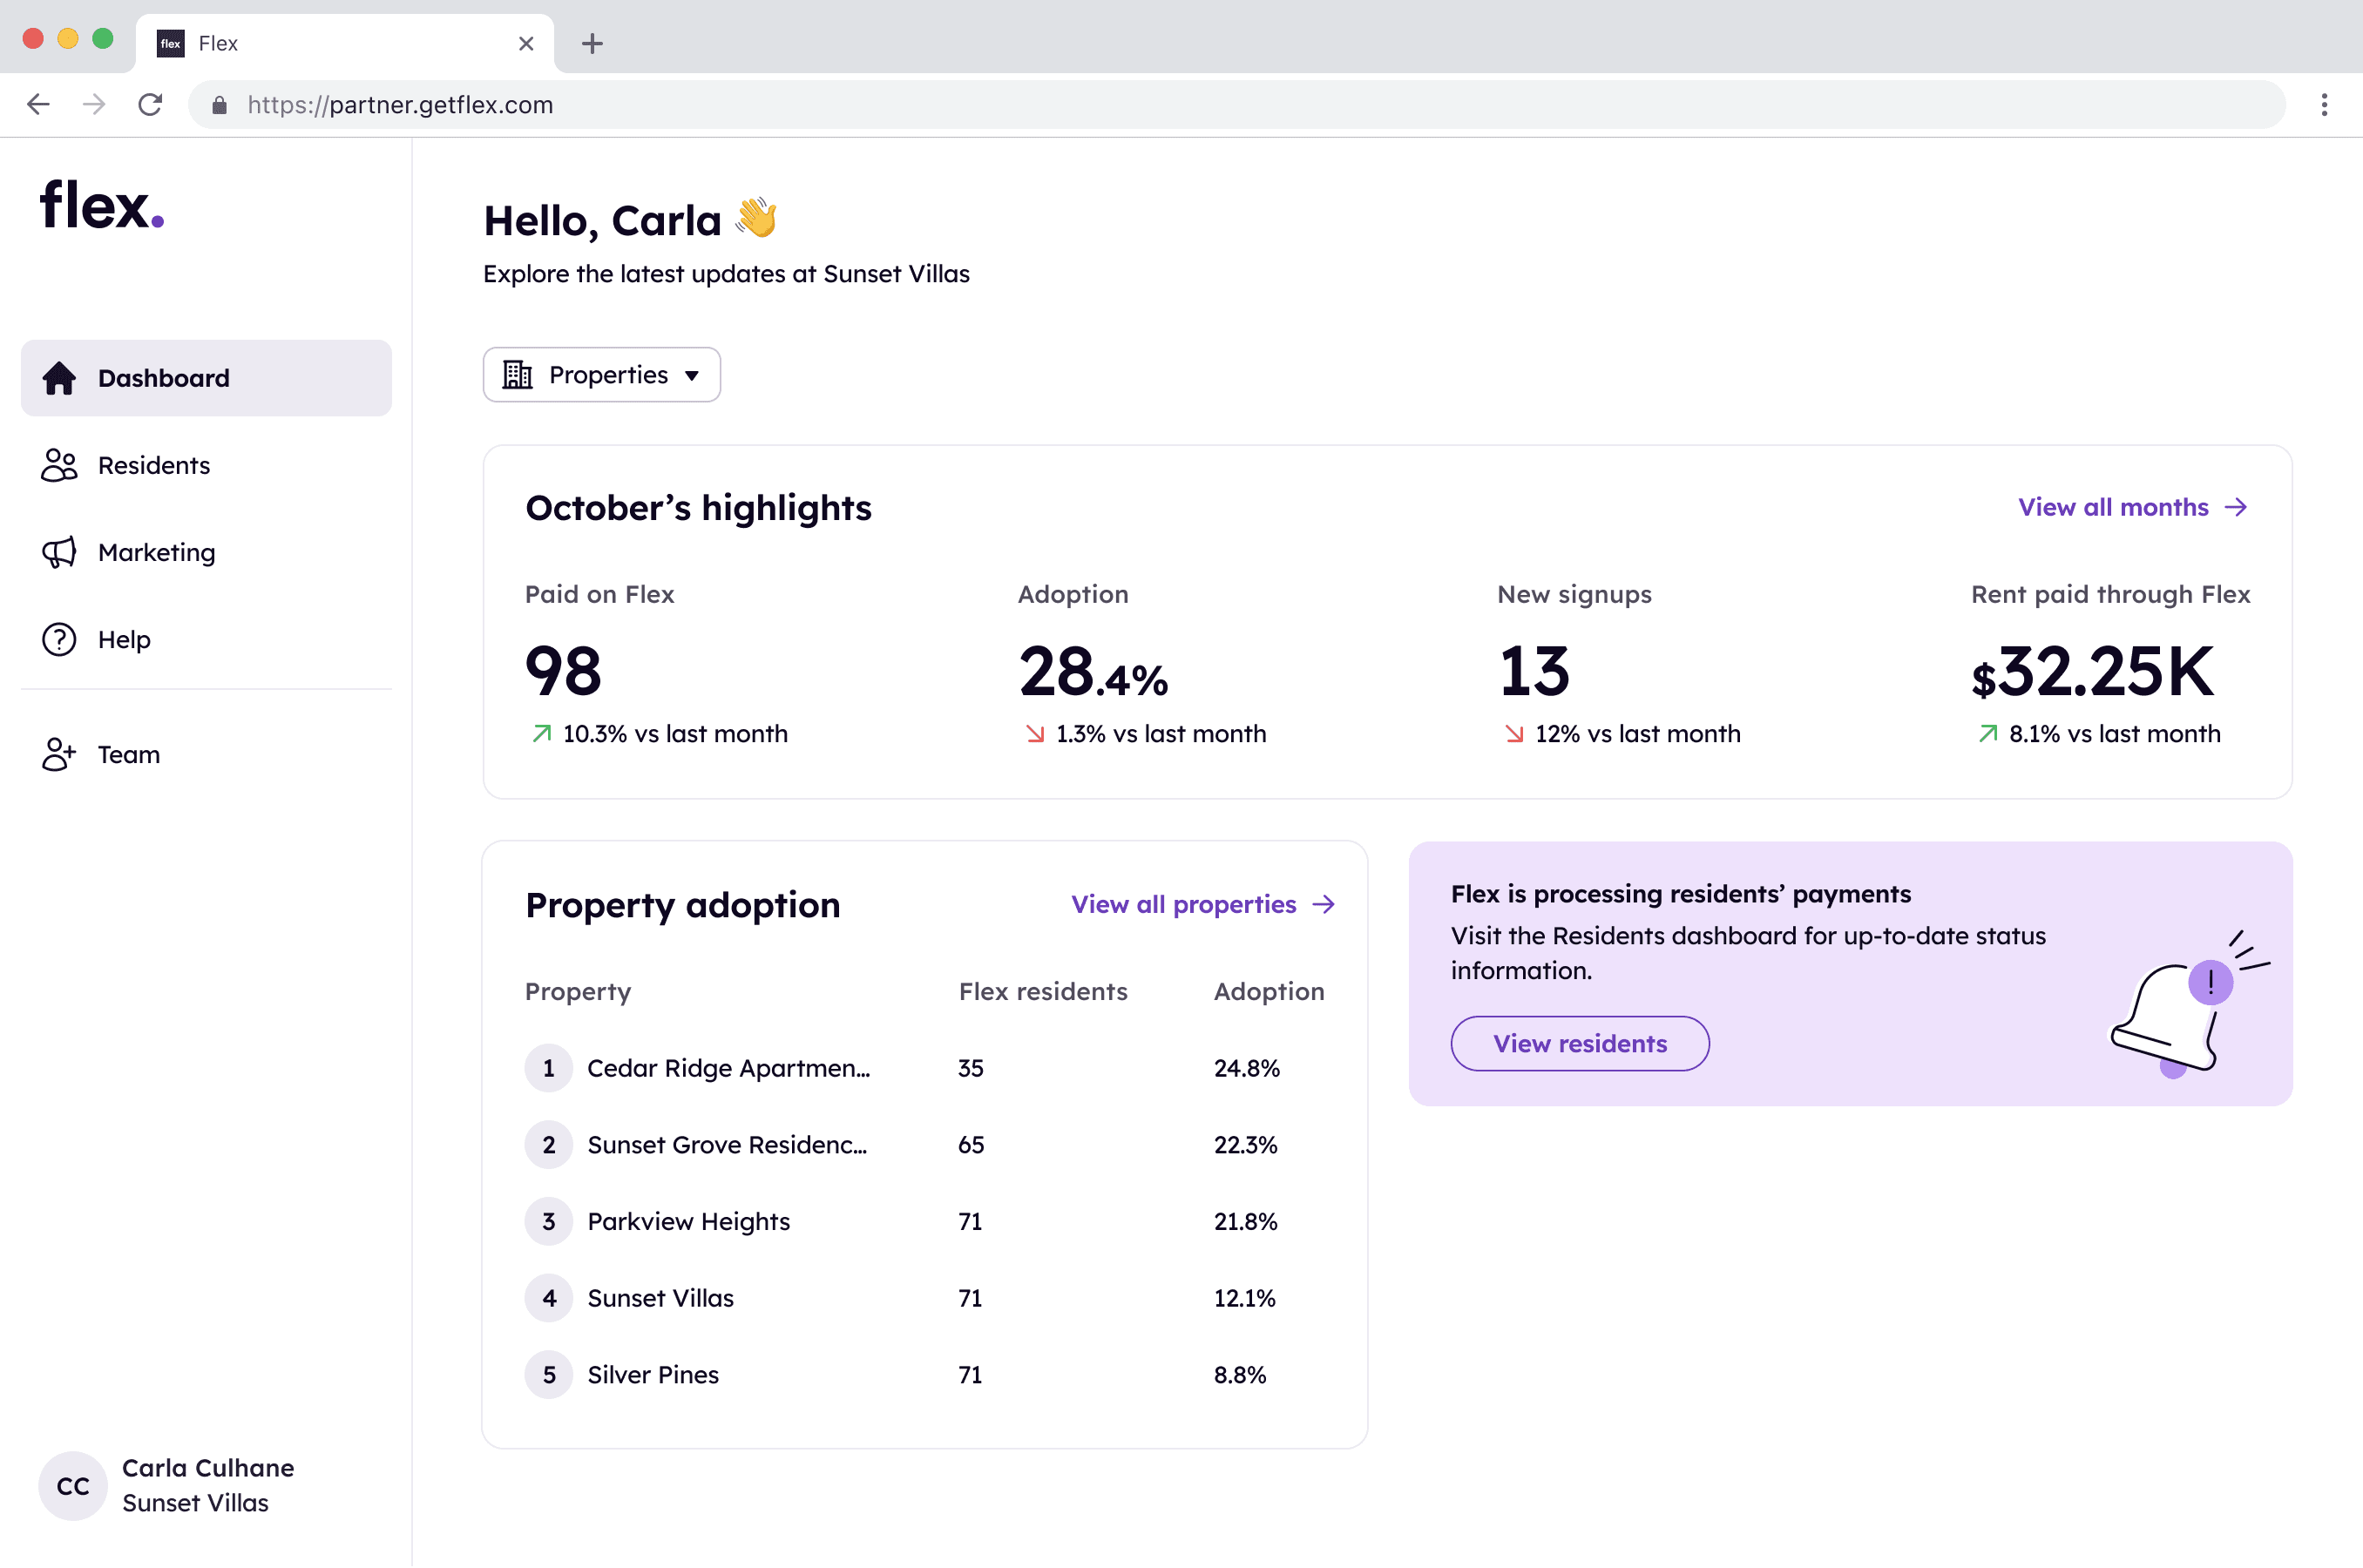Click the Residents people icon
Viewport: 2363px width, 1568px height.
59,465
